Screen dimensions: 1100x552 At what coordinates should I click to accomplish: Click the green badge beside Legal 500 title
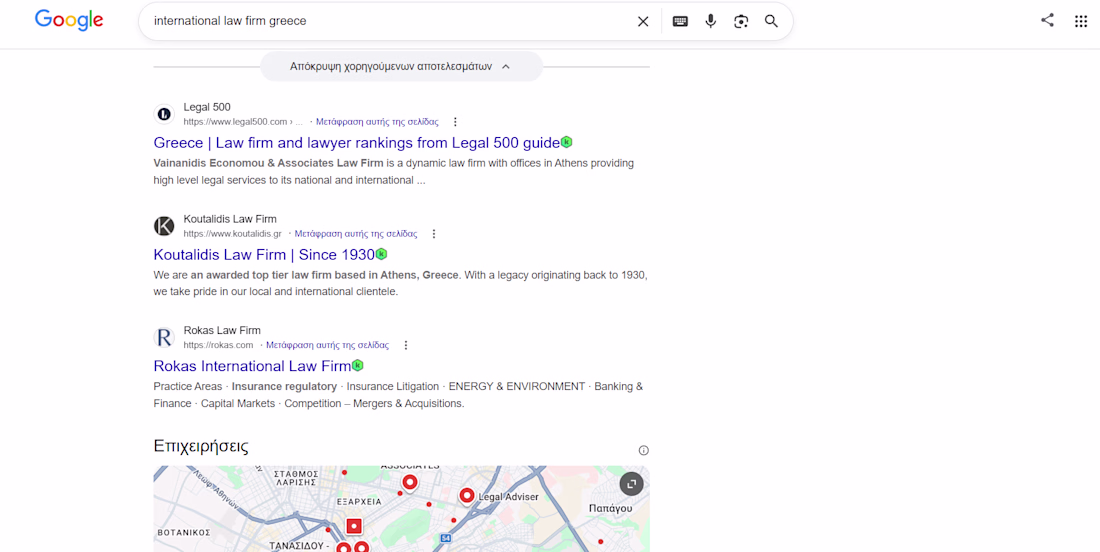pyautogui.click(x=566, y=142)
